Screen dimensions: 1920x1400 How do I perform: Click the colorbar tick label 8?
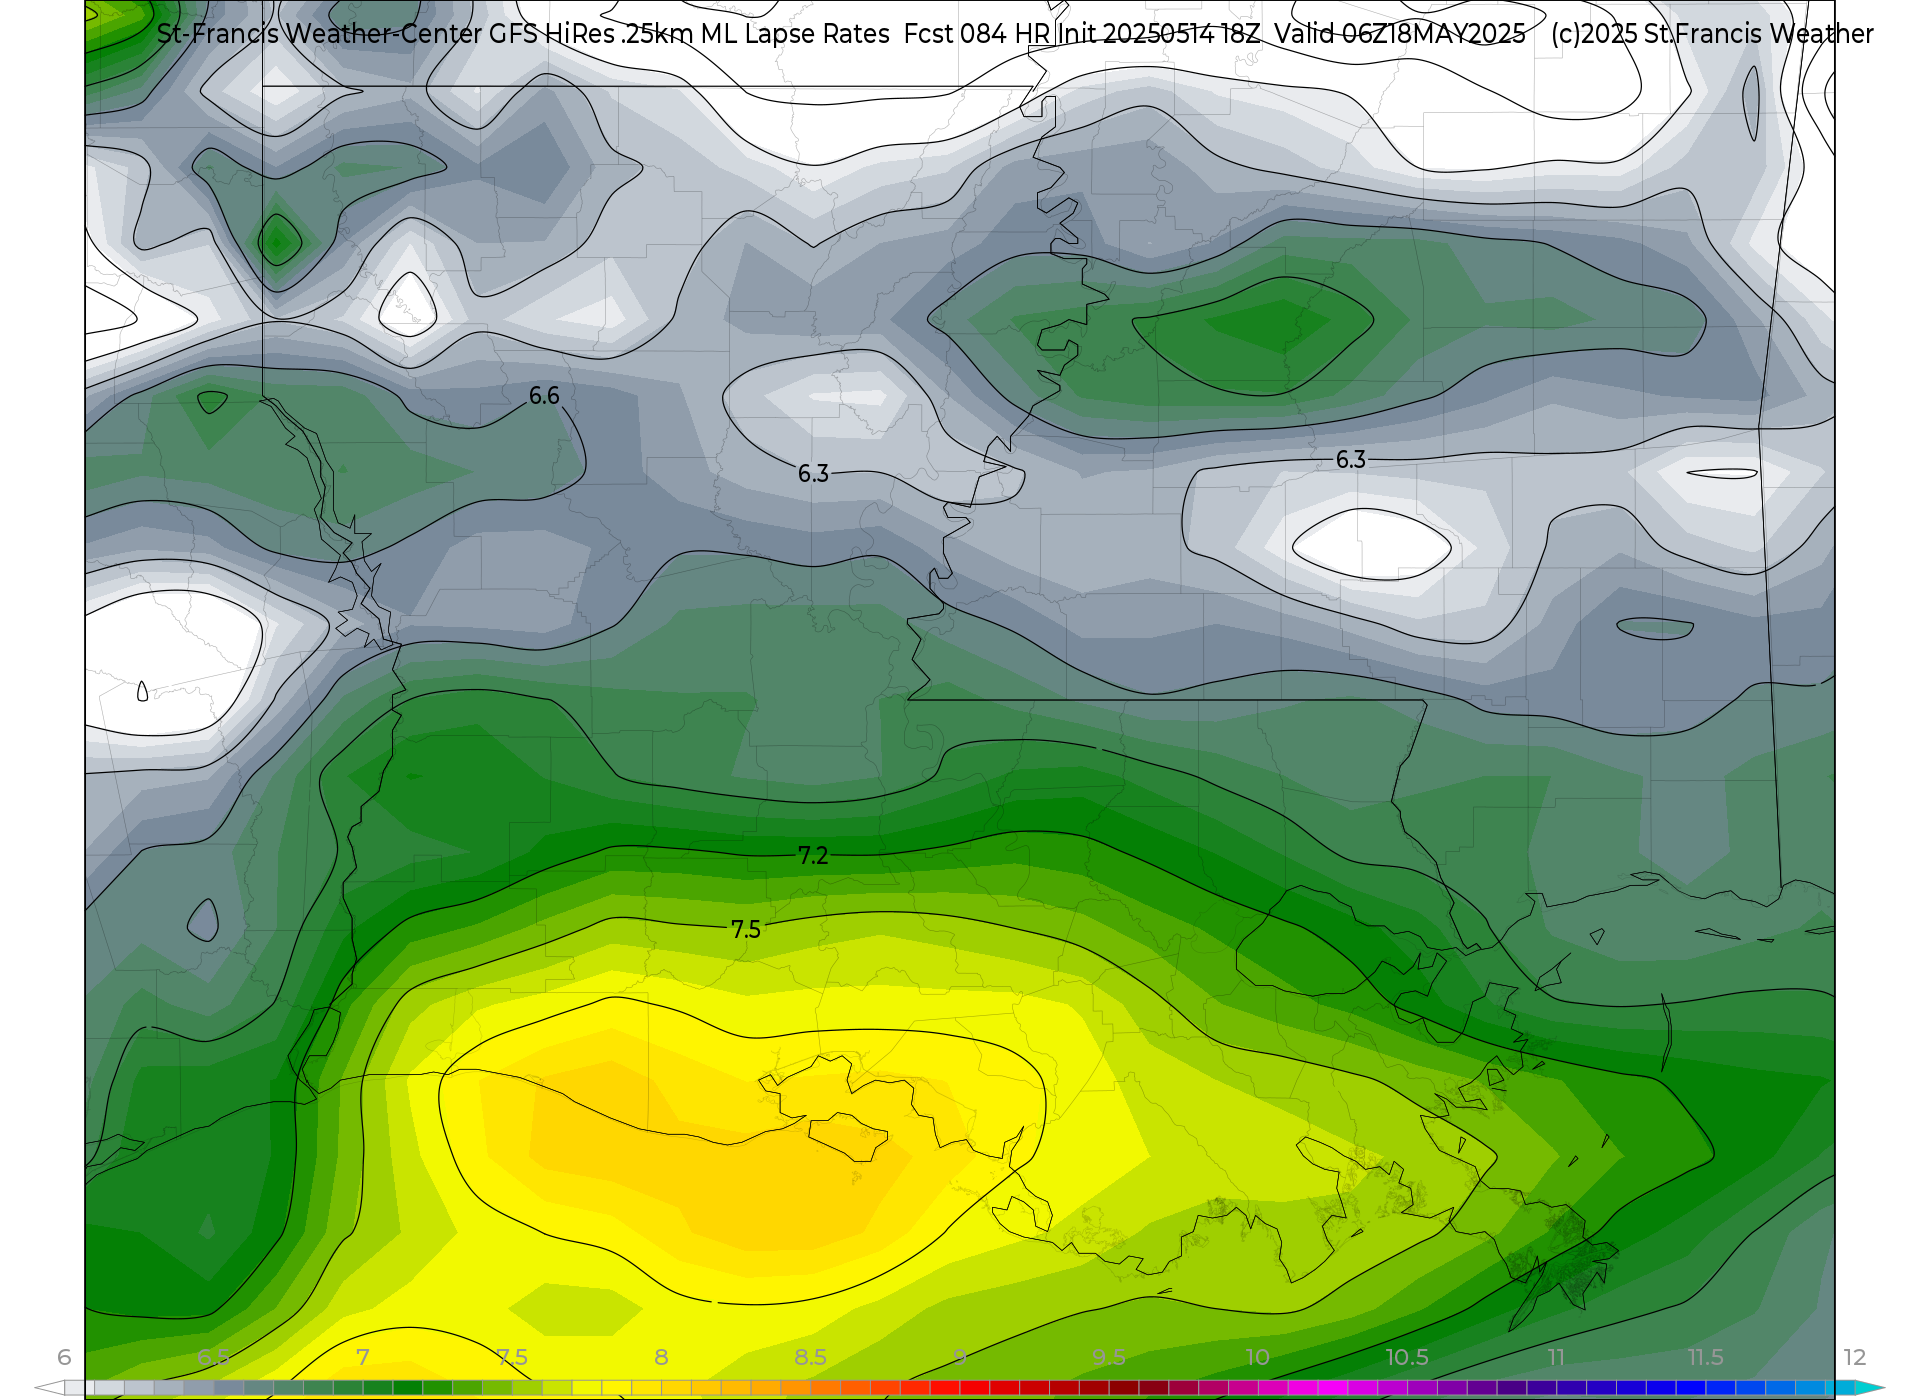661,1358
